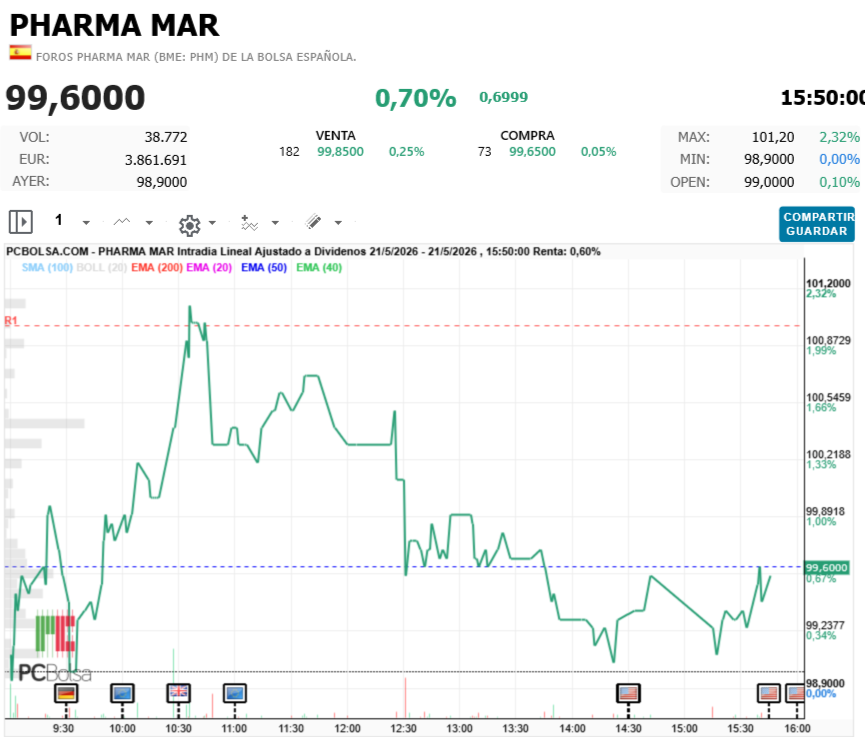The height and width of the screenshot is (737, 865).
Task: Click the COMPARTIR GUARDAR button
Action: tap(817, 224)
